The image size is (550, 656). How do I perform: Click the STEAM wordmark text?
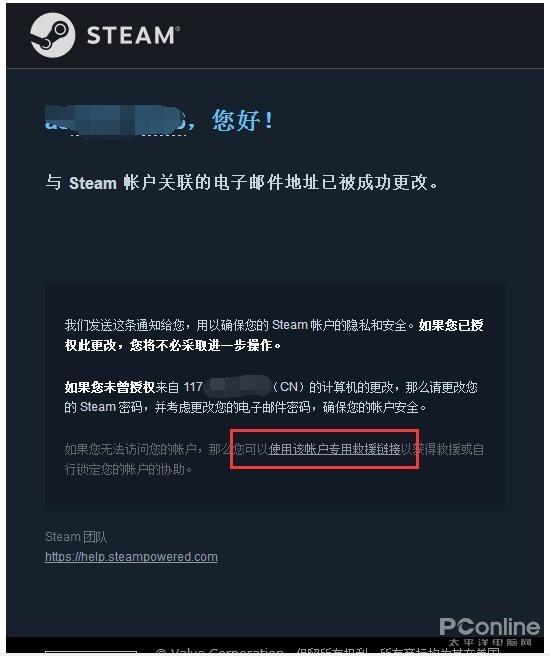coord(133,35)
